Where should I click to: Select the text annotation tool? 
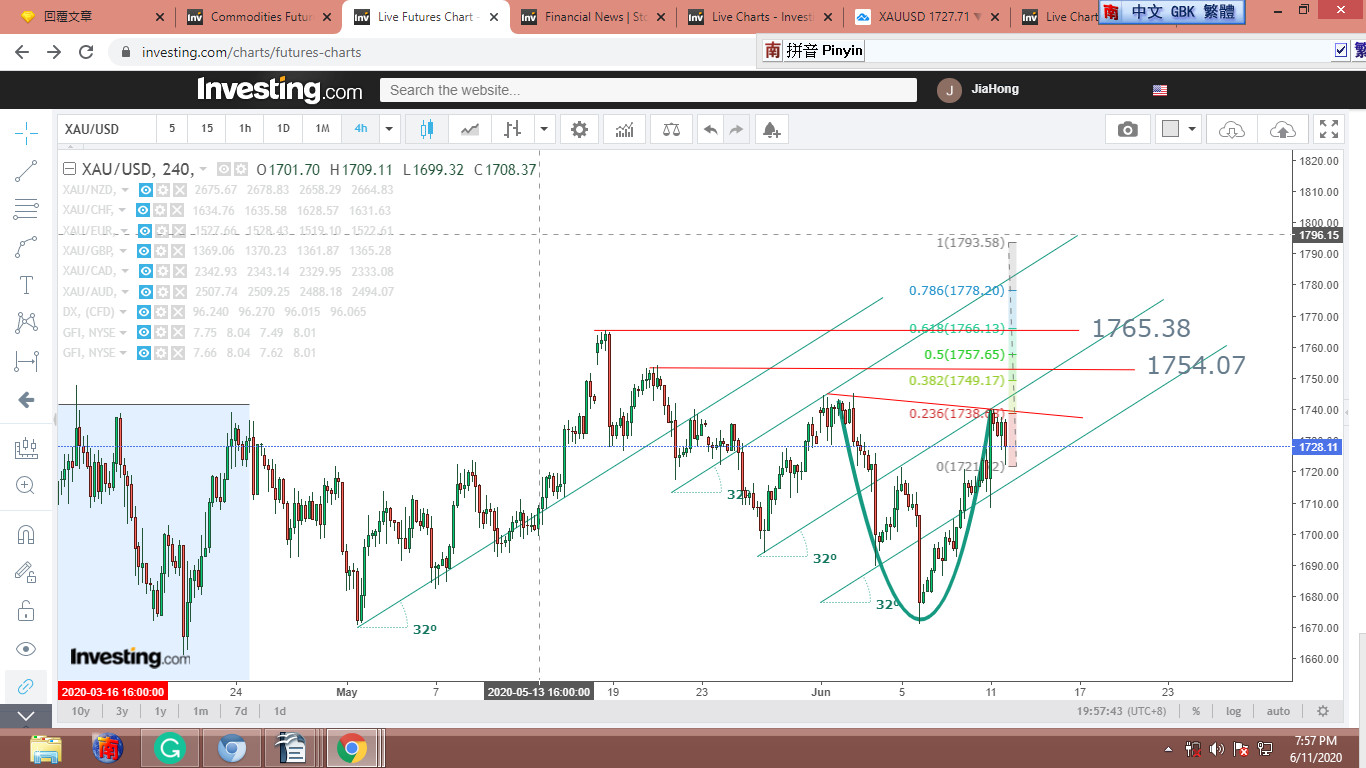tap(26, 285)
